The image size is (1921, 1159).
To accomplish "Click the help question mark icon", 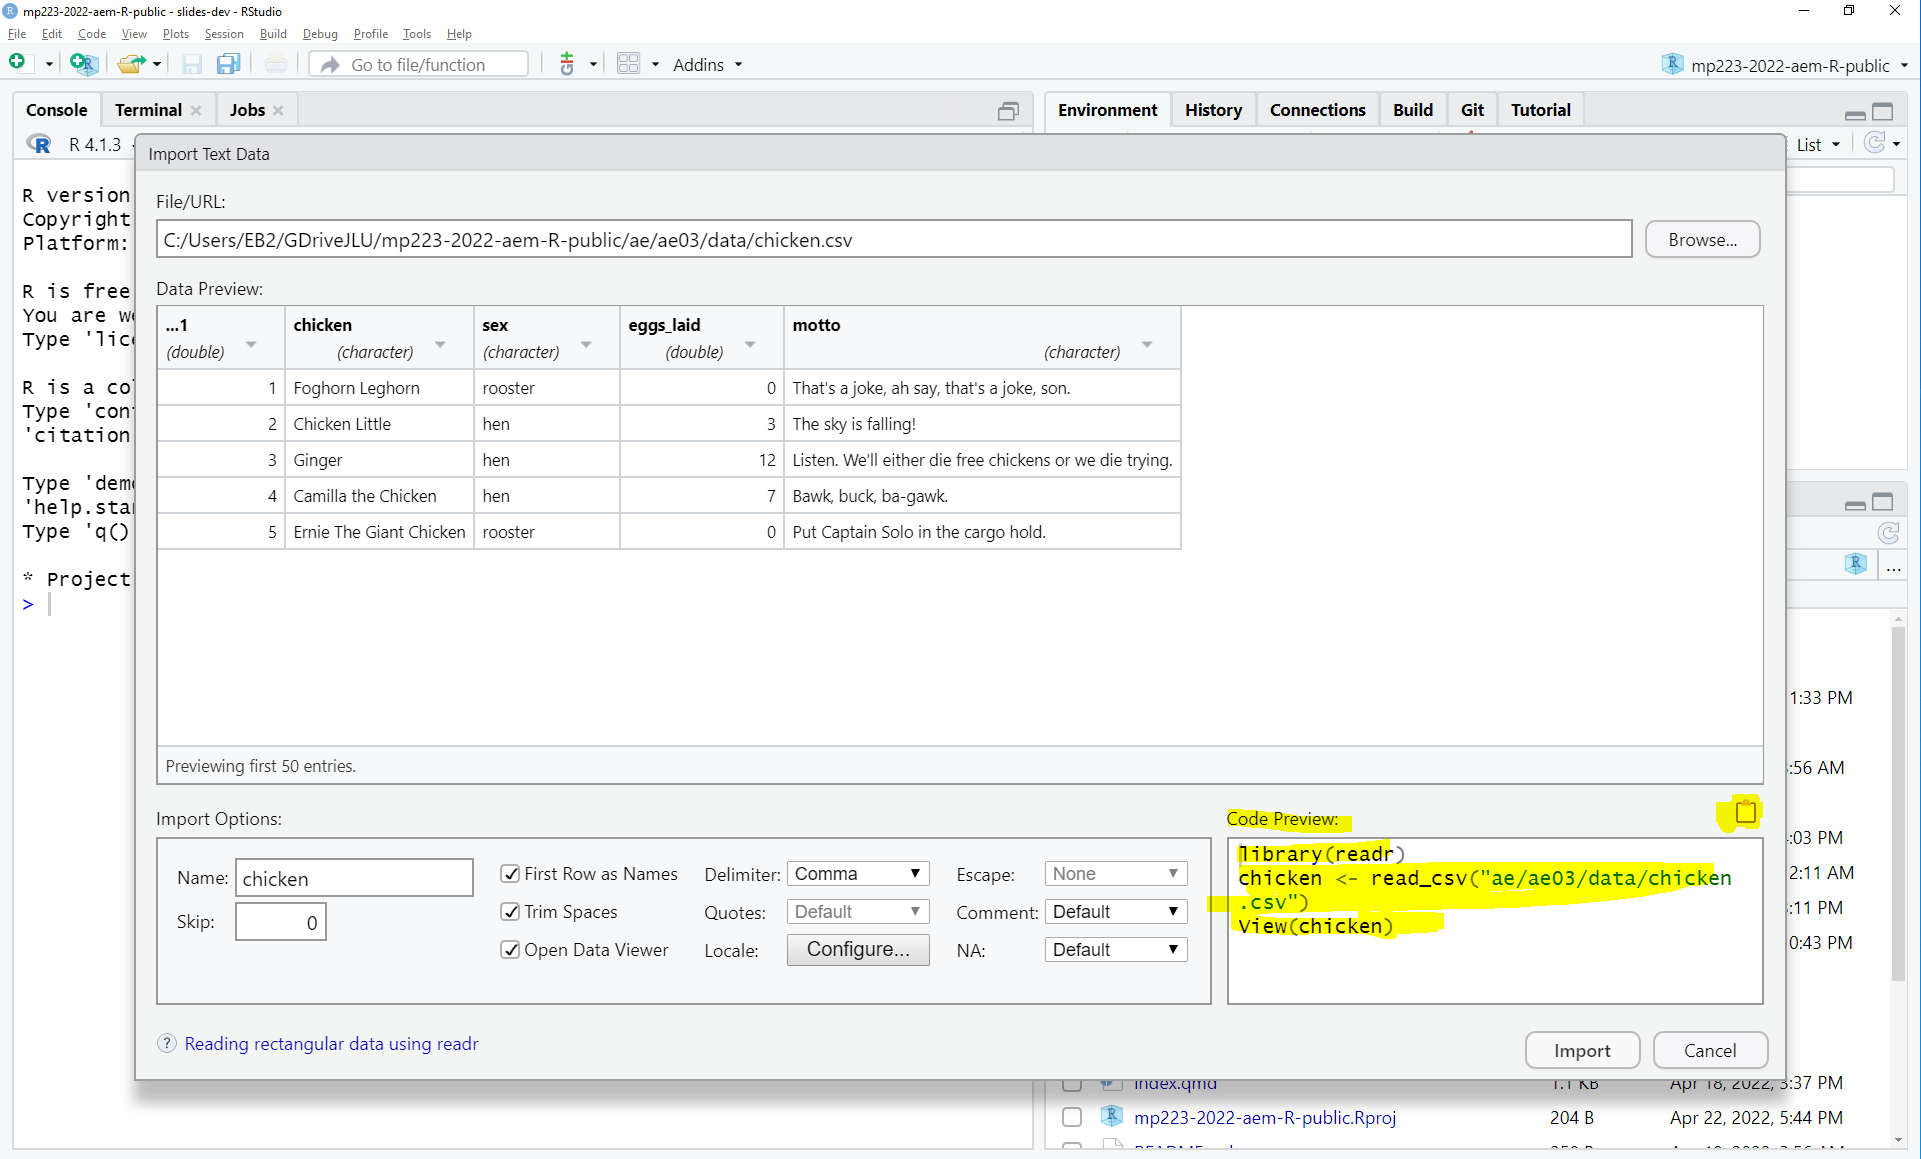I will click(x=167, y=1043).
